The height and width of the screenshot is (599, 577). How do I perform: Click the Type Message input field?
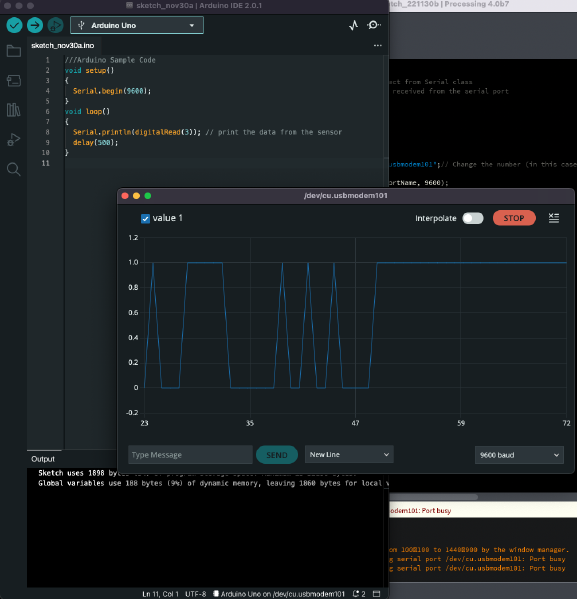click(190, 455)
